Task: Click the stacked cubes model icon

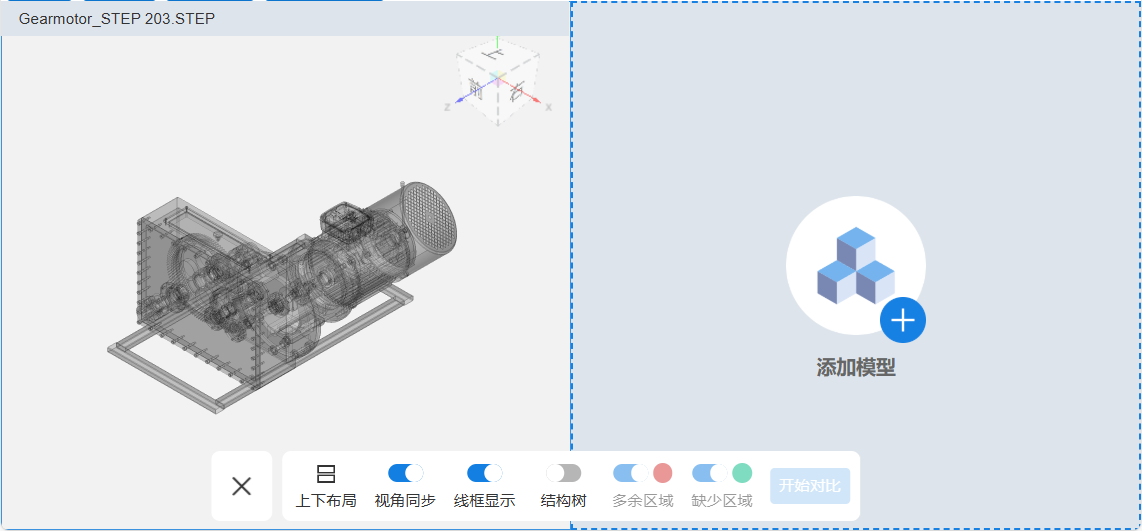Action: [x=853, y=264]
